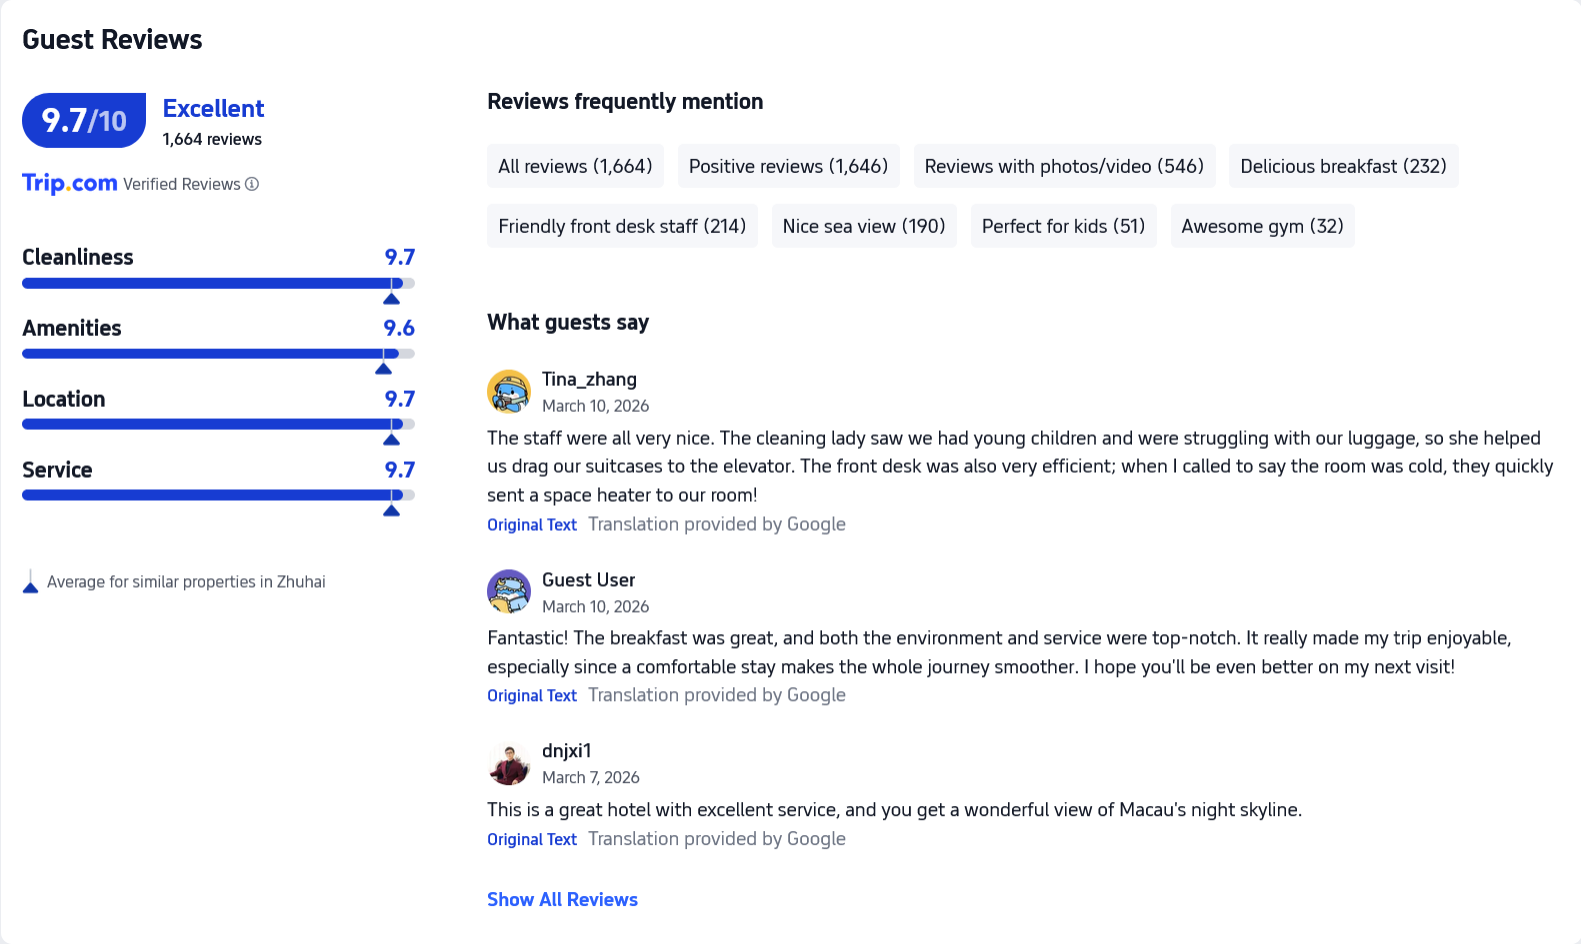This screenshot has width=1581, height=944.
Task: Click dnjxi1's profile photo
Action: 509,763
